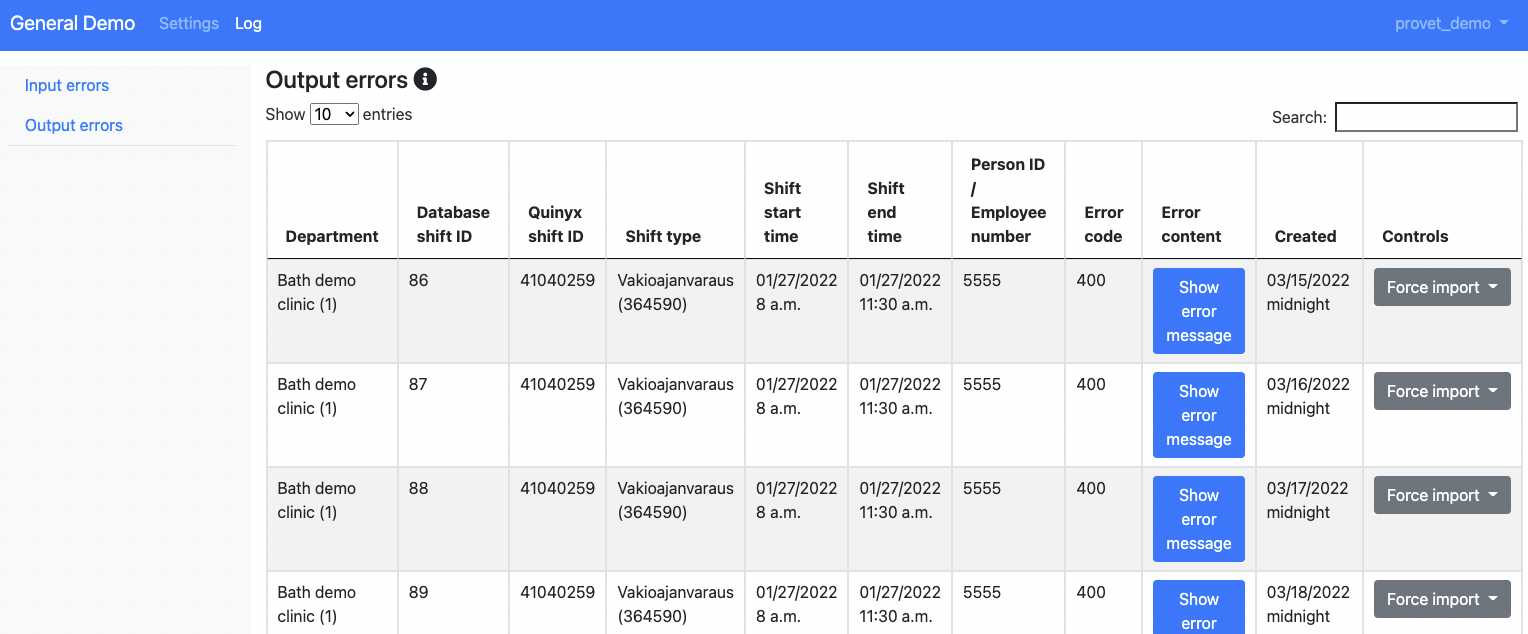Open Force import dropdown for shift 87
Screen dimensions: 1528x634
pos(1442,391)
